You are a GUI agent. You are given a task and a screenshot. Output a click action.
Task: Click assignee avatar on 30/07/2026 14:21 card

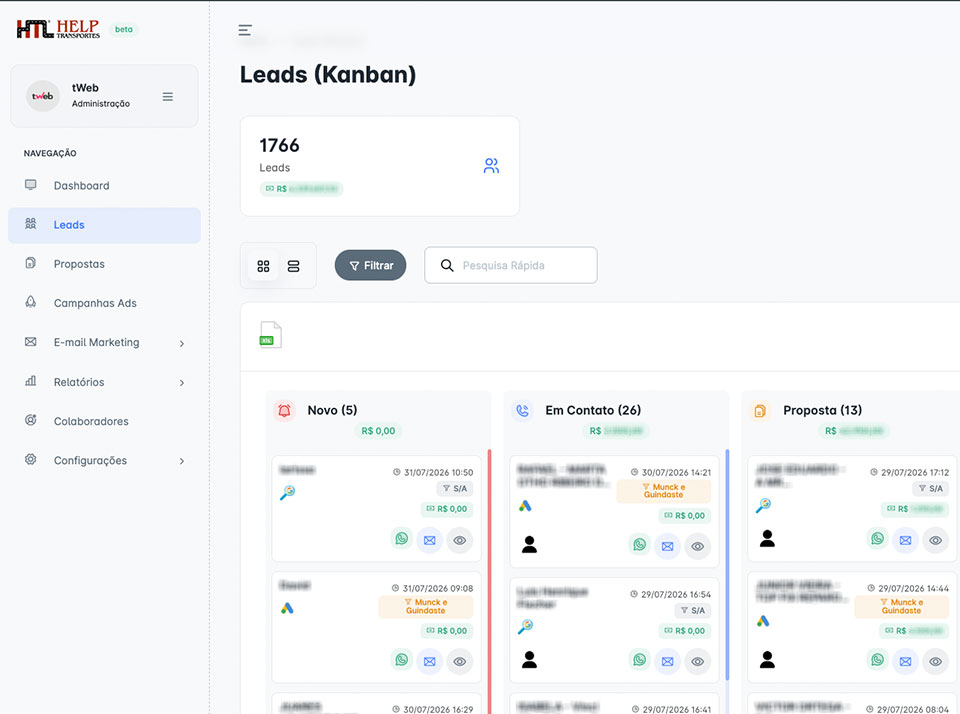click(530, 544)
